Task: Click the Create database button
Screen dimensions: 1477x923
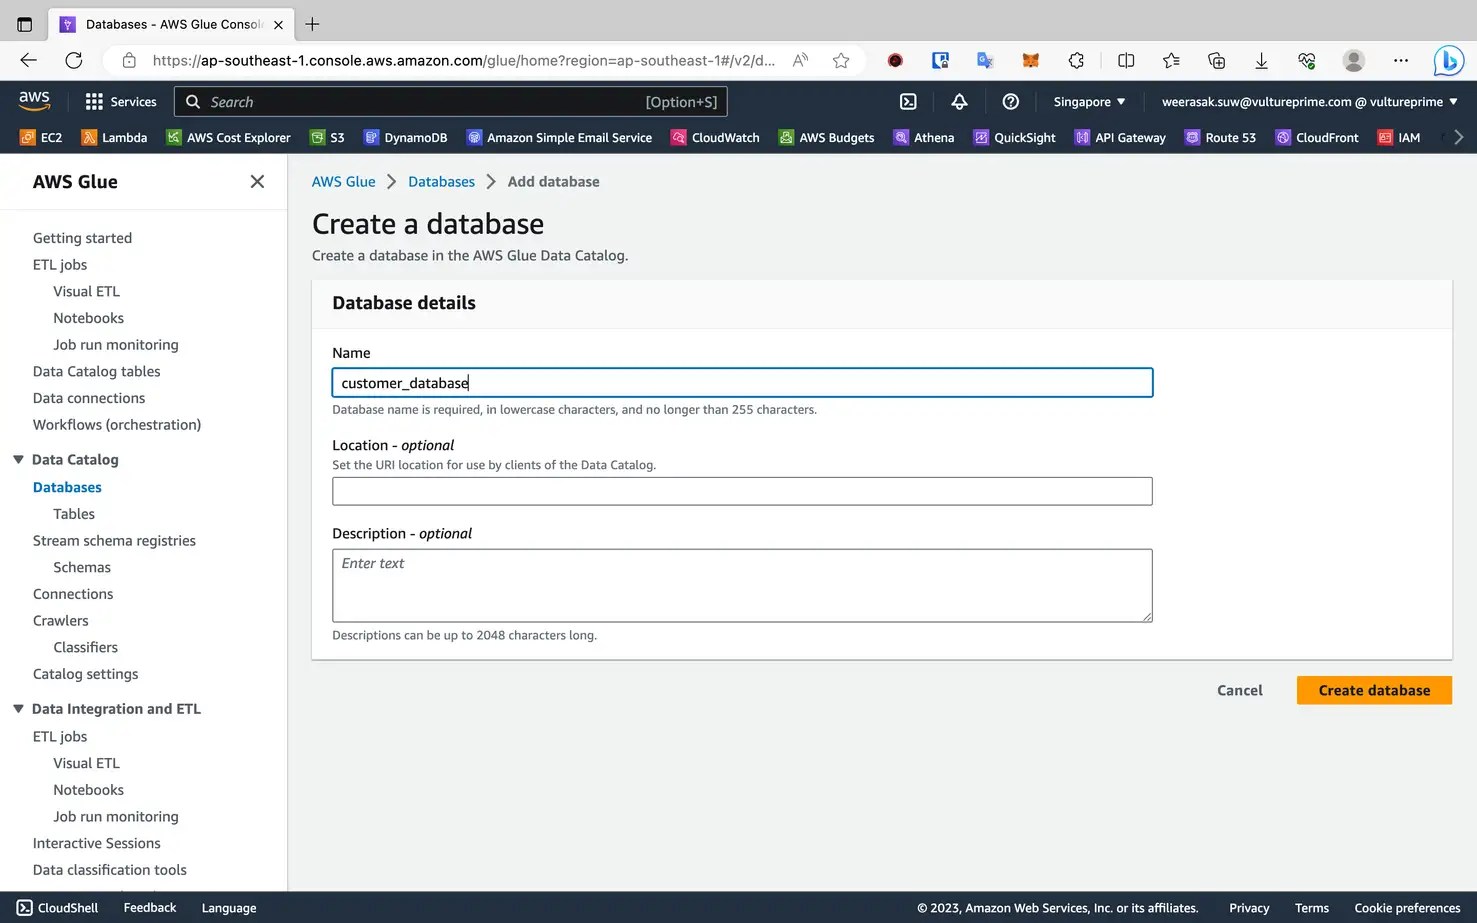Action: pyautogui.click(x=1373, y=690)
